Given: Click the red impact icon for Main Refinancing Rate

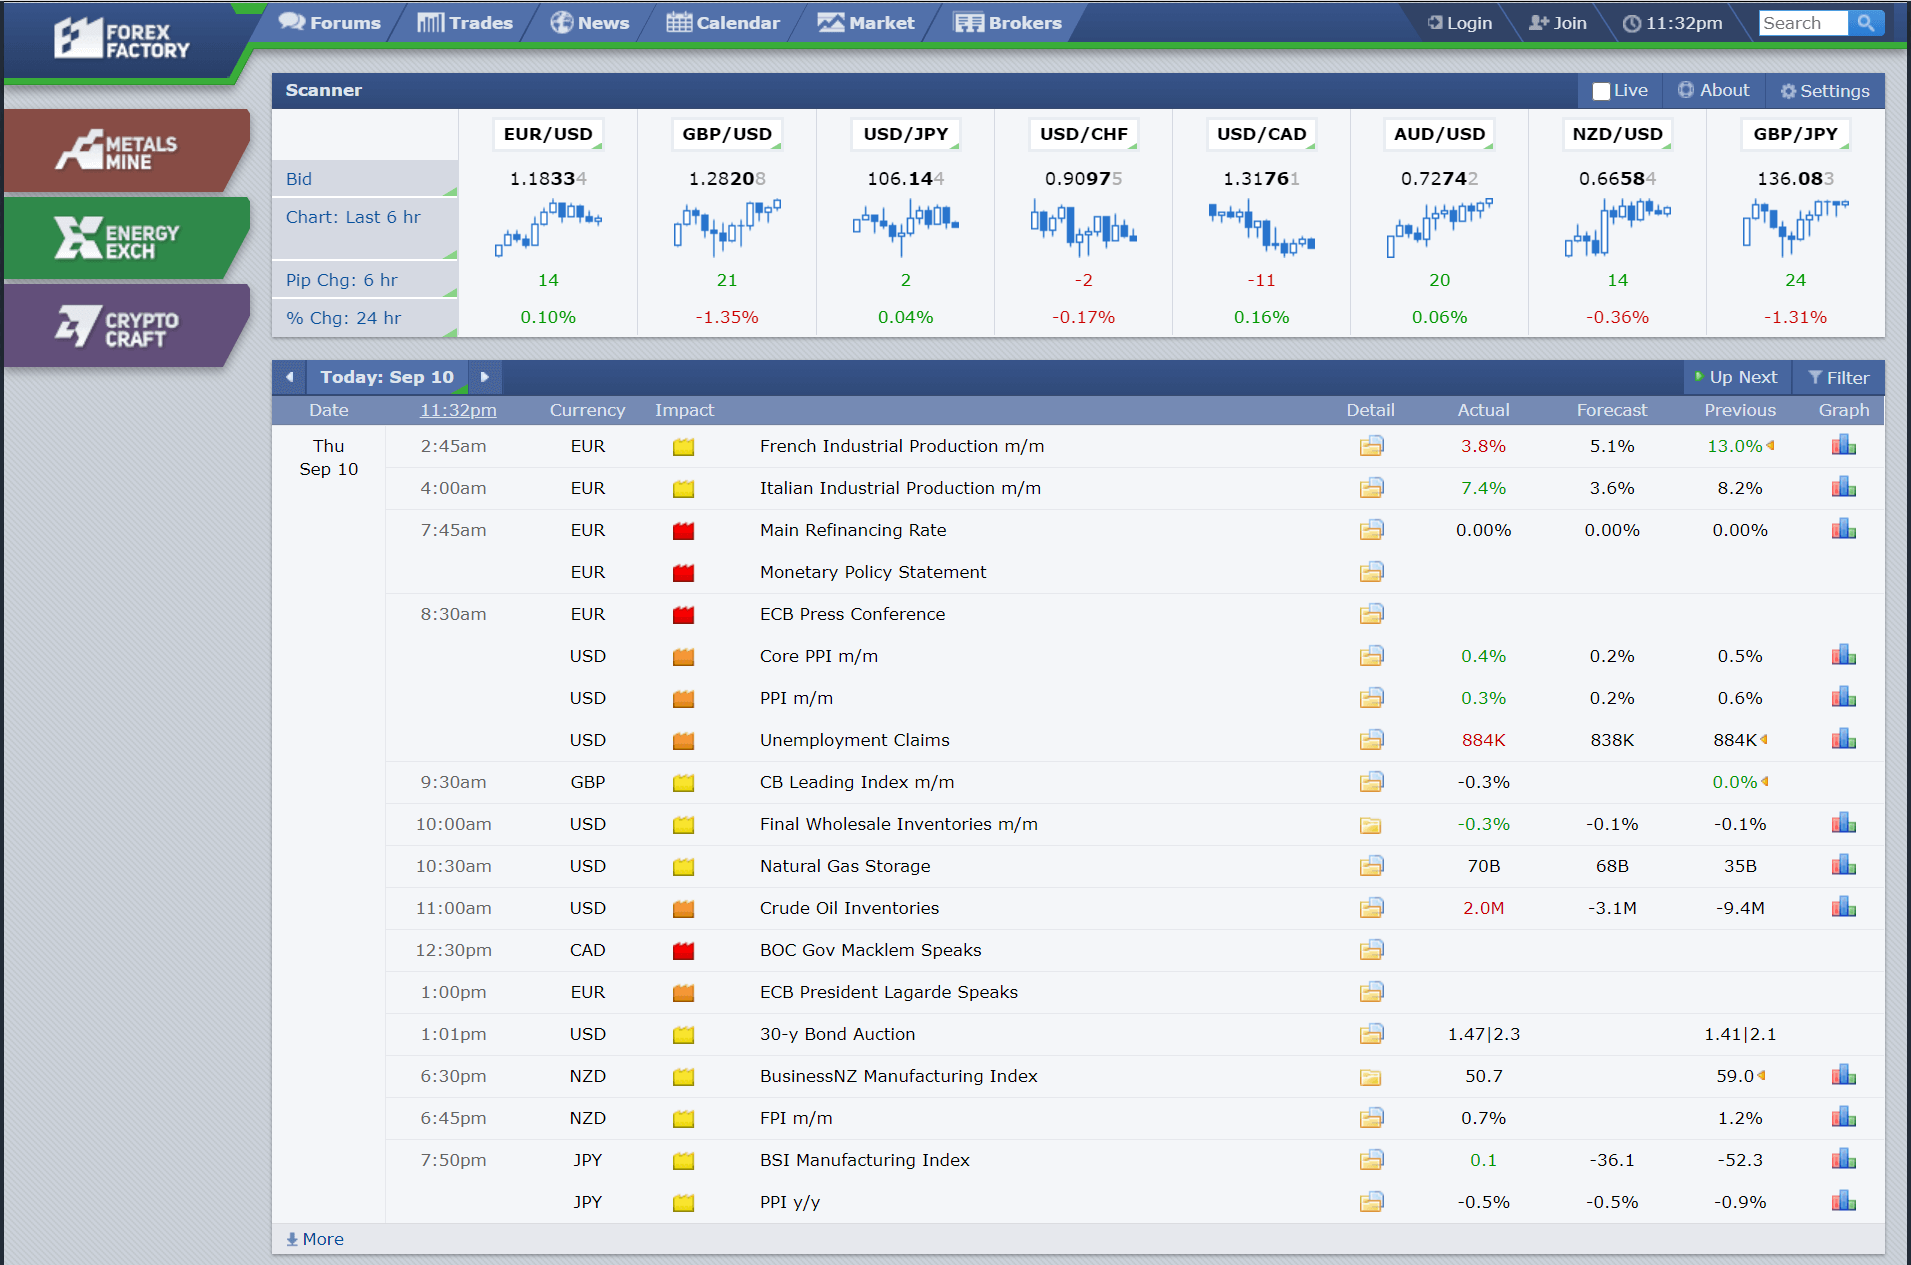Looking at the screenshot, I should click(683, 531).
